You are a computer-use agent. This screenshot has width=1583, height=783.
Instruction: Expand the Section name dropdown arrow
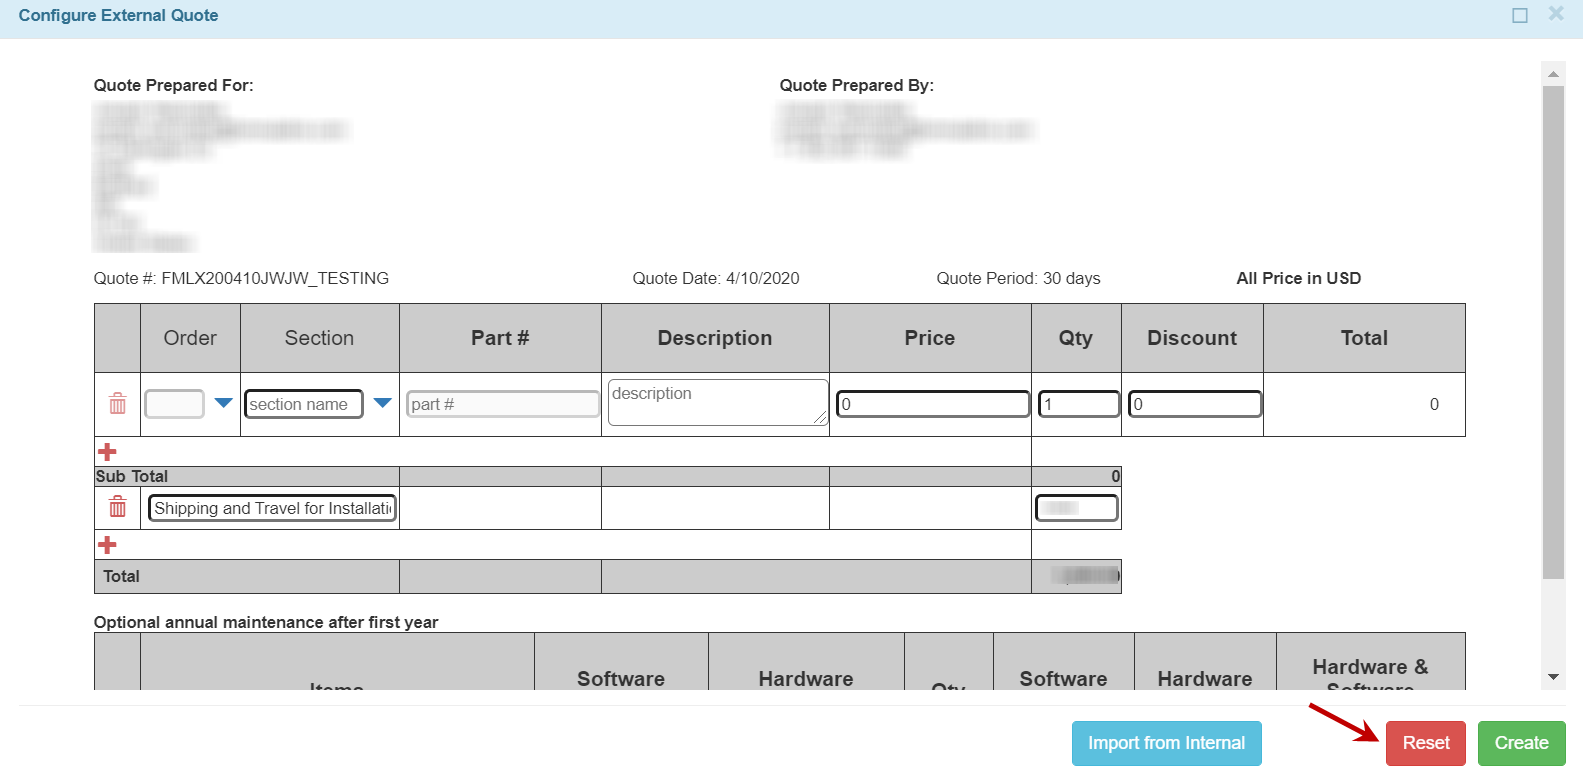point(382,403)
